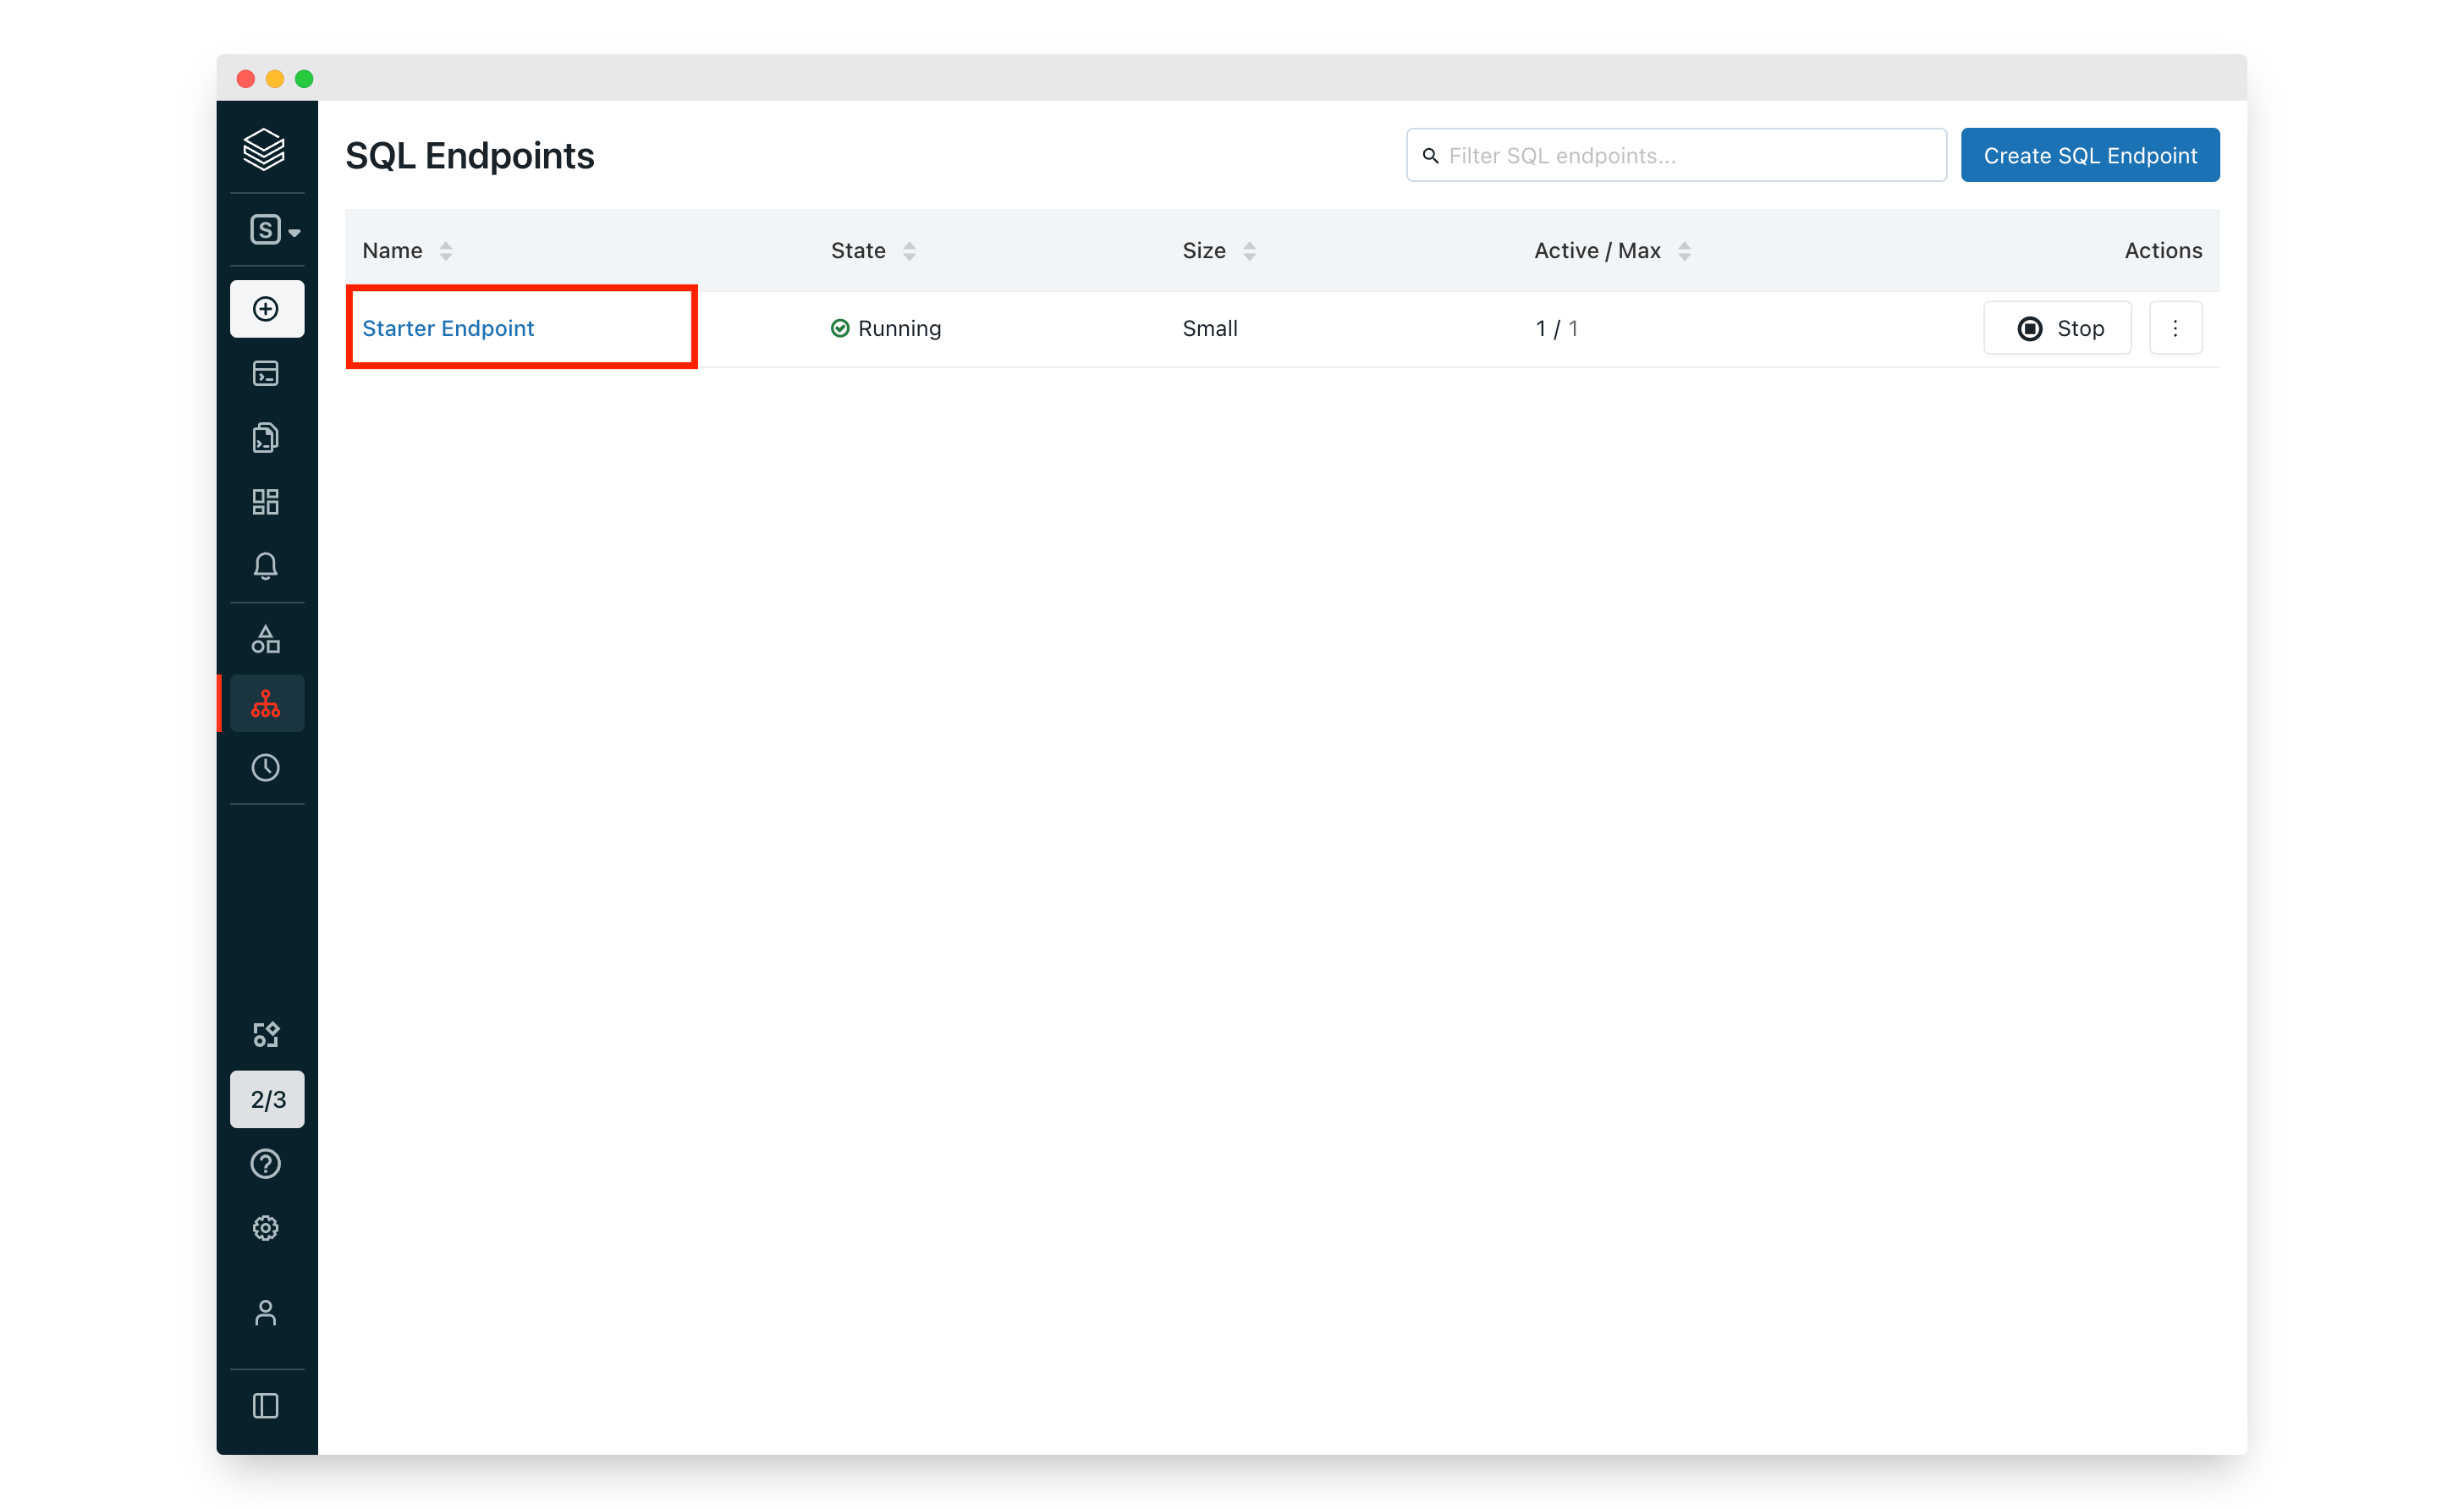Open the Settings gear icon
This screenshot has width=2464, height=1509.
pyautogui.click(x=266, y=1228)
